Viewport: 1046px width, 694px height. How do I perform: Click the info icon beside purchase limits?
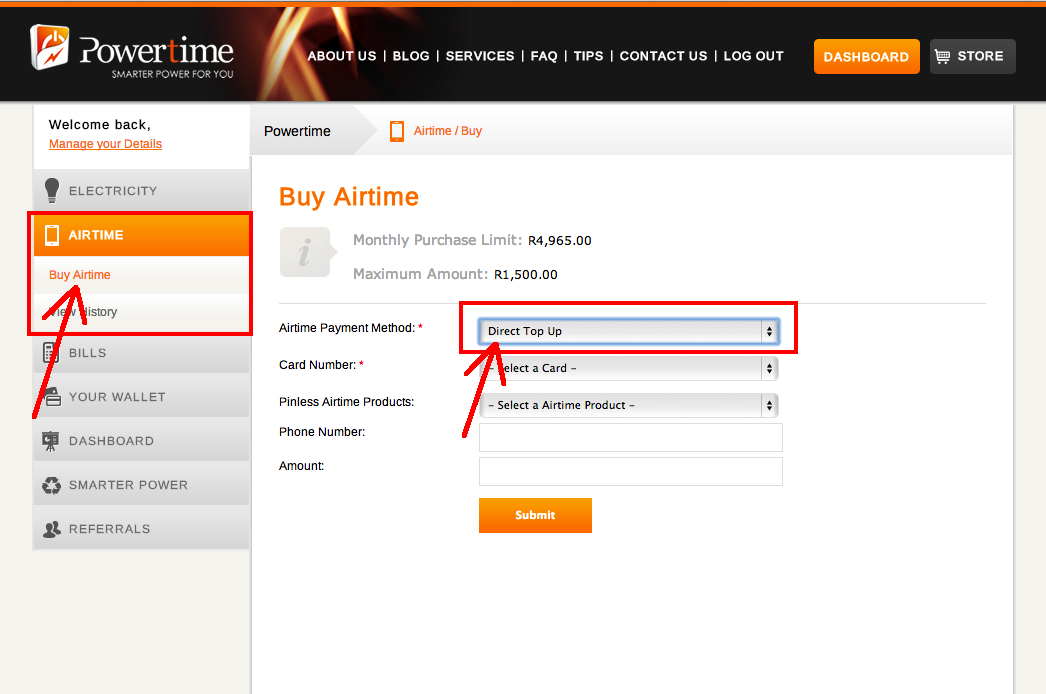(307, 252)
